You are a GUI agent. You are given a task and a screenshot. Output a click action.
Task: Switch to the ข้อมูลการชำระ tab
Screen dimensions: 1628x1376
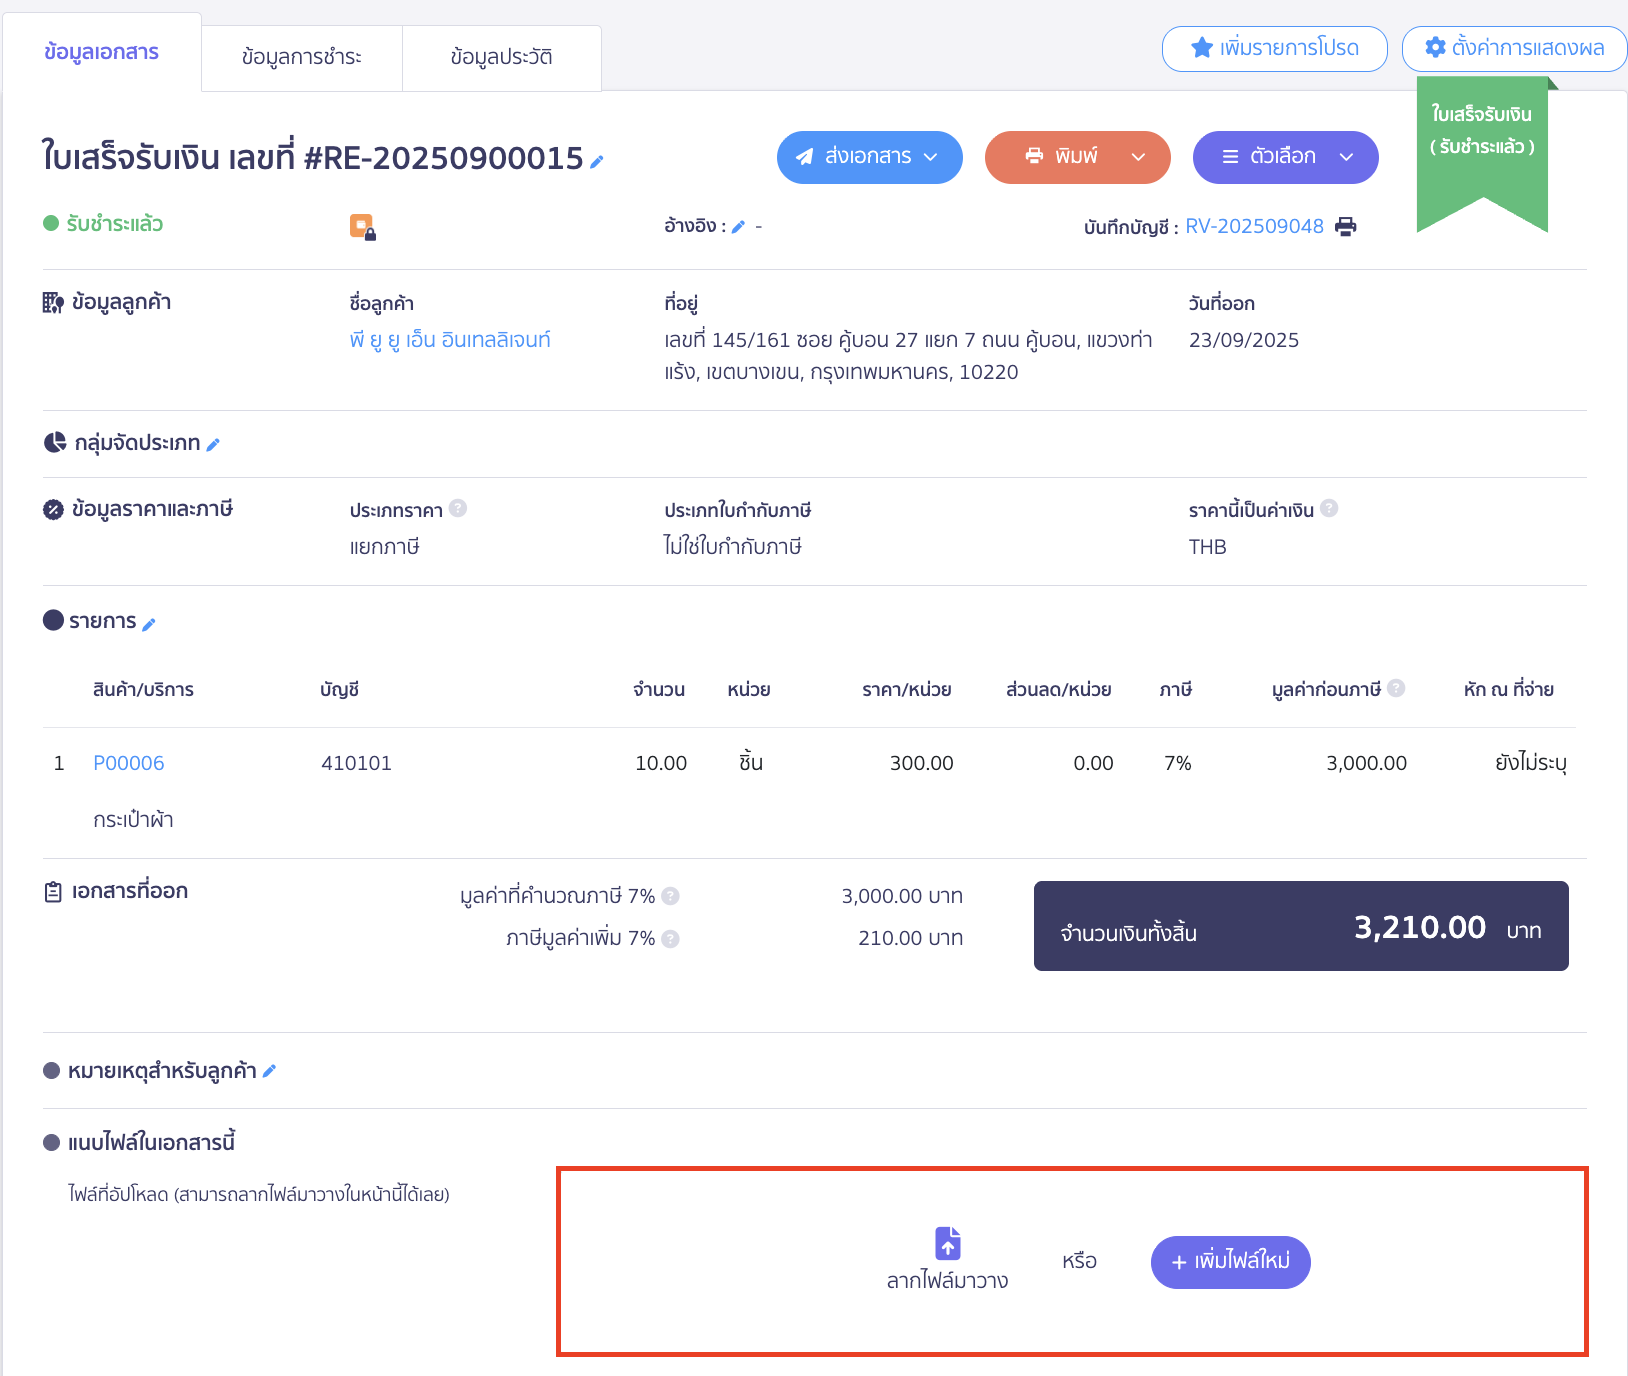pyautogui.click(x=301, y=57)
